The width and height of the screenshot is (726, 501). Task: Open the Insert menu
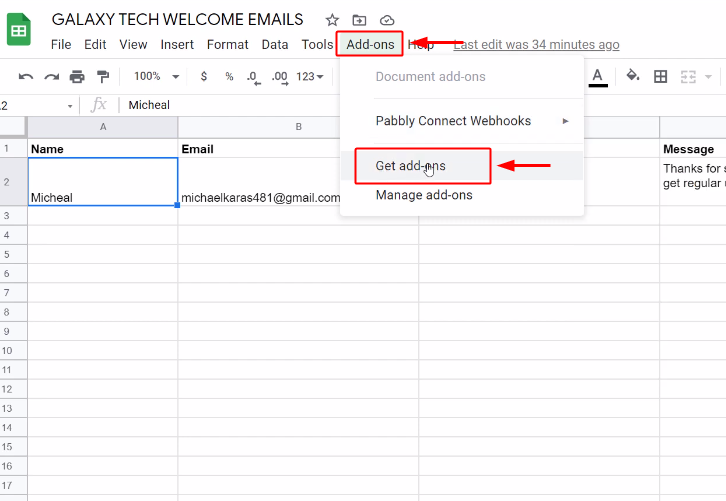tap(177, 44)
